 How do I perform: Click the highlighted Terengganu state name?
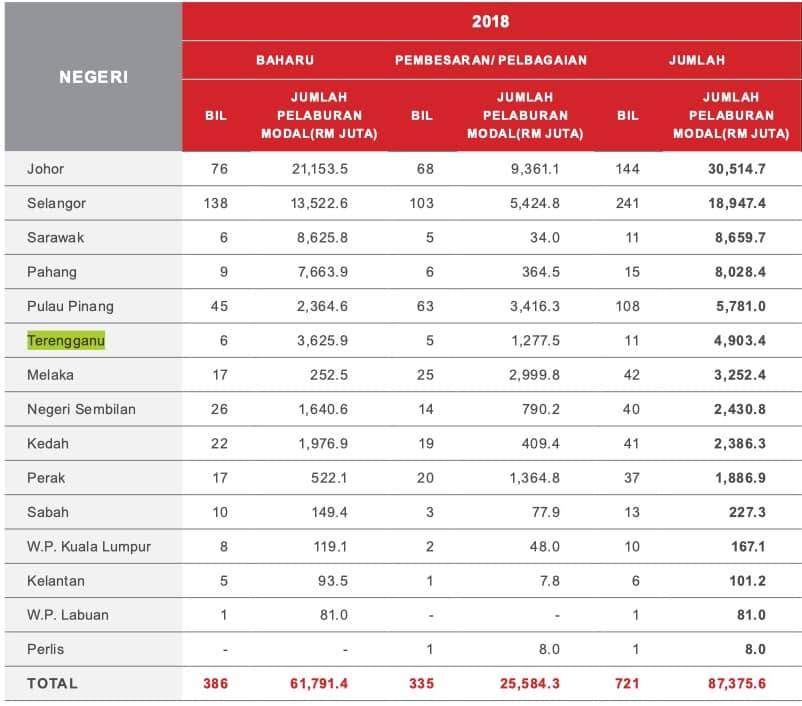66,340
